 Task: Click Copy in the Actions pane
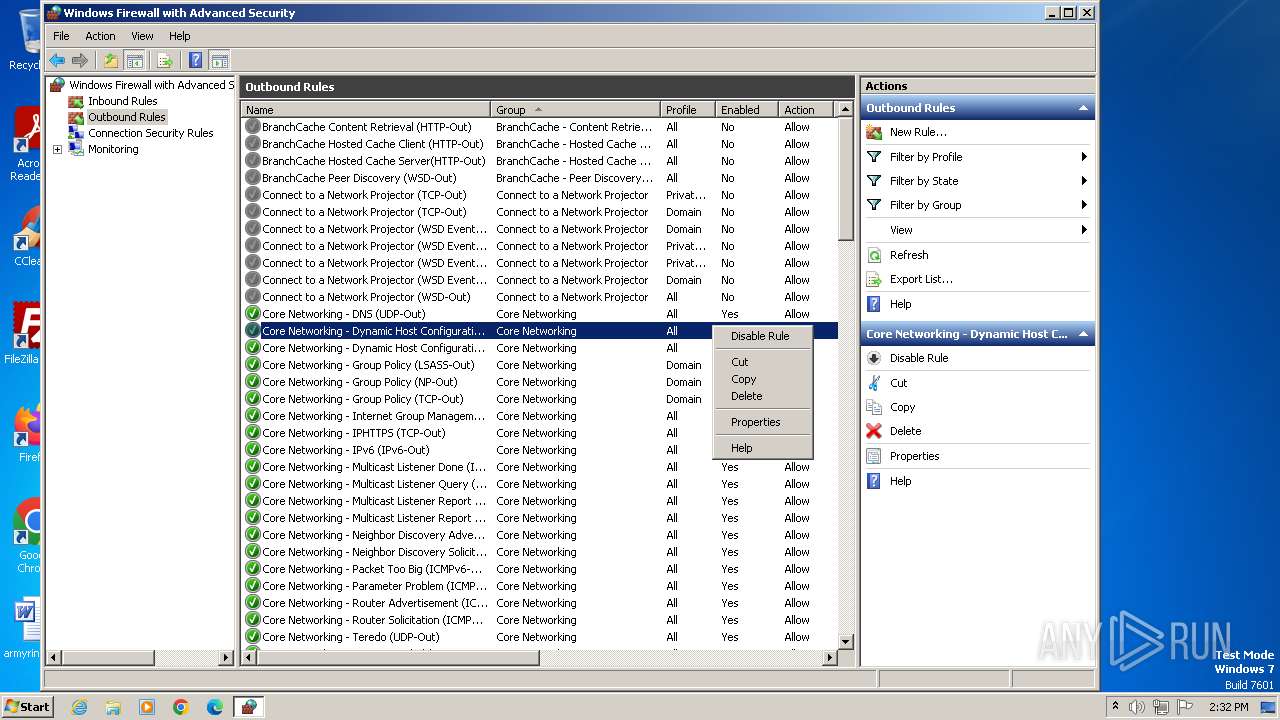pyautogui.click(x=902, y=407)
